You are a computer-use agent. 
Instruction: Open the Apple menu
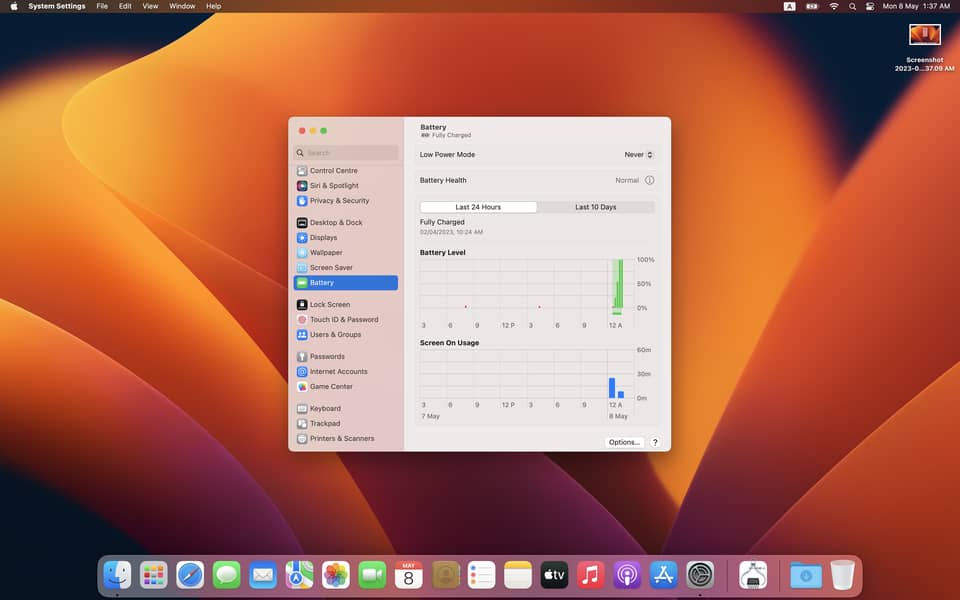[x=14, y=6]
